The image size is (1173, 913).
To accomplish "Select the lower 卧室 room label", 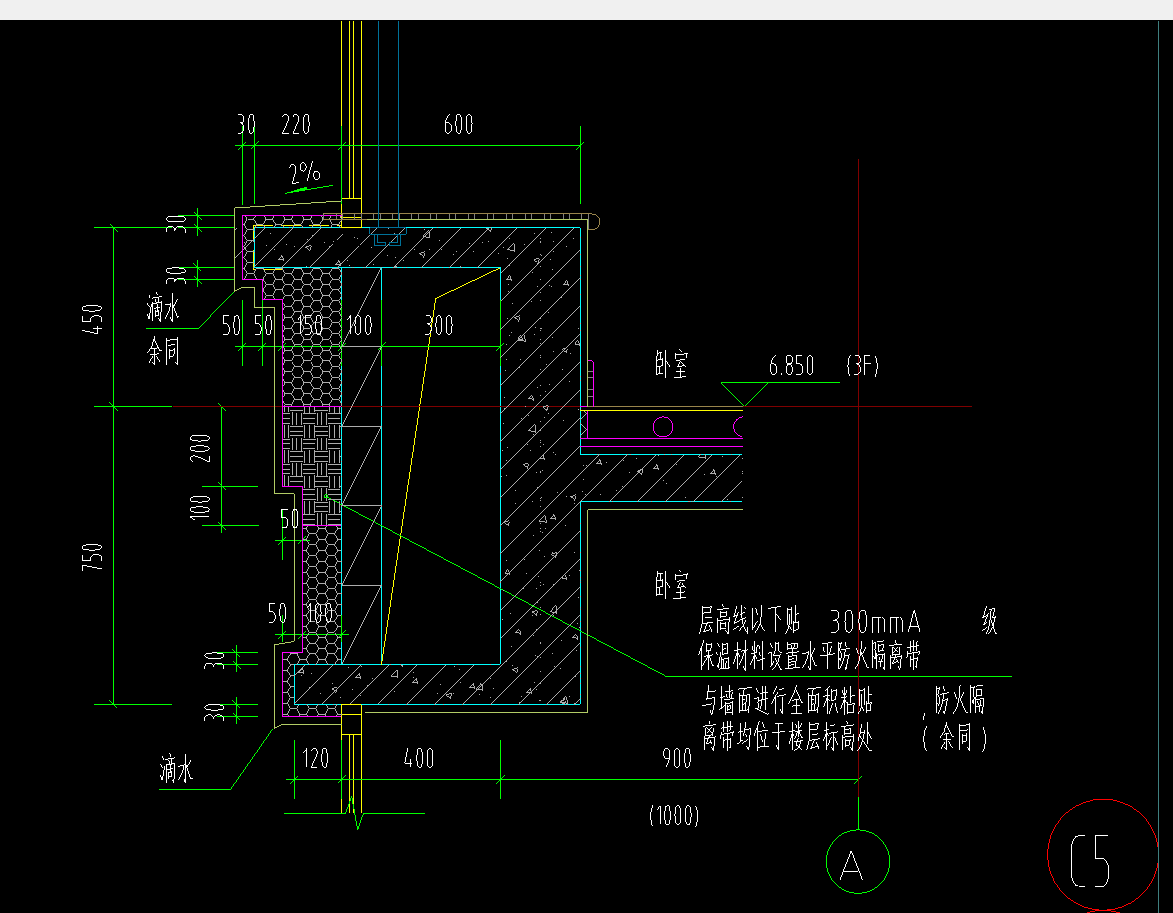I will coord(672,585).
